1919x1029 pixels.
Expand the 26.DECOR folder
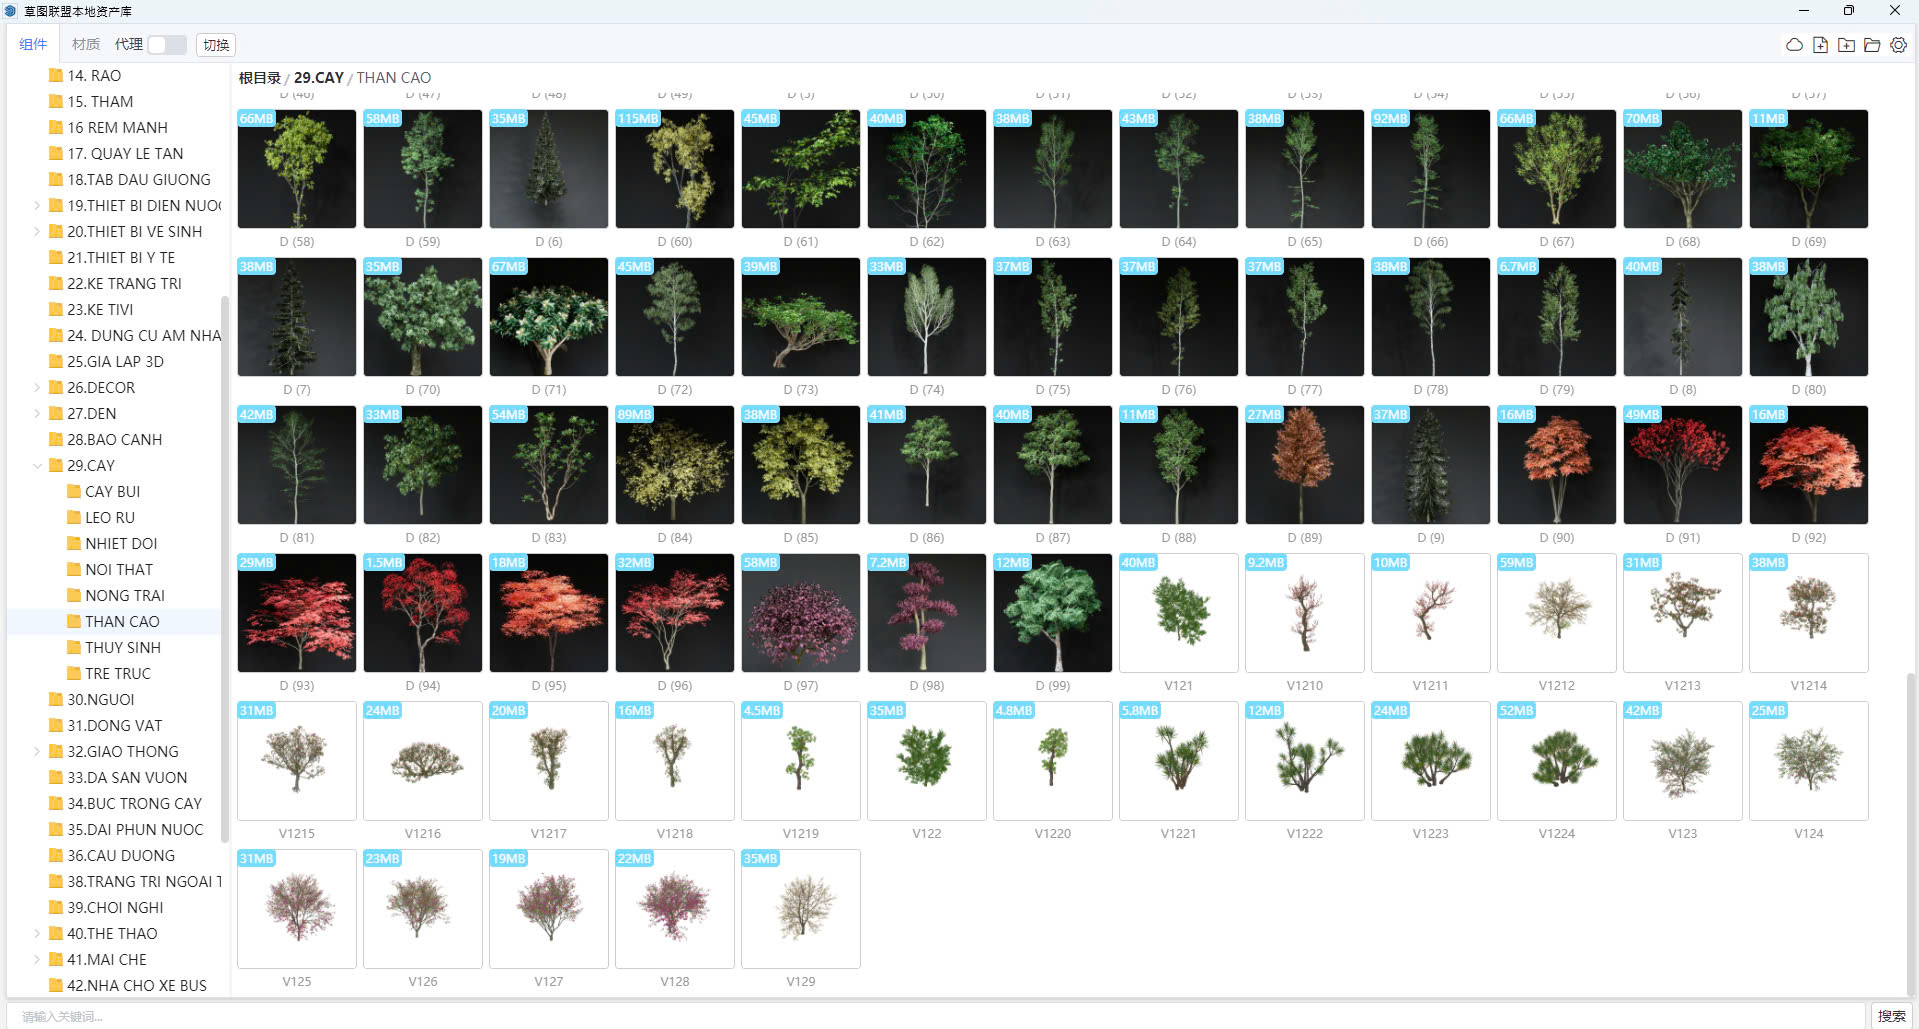(37, 387)
